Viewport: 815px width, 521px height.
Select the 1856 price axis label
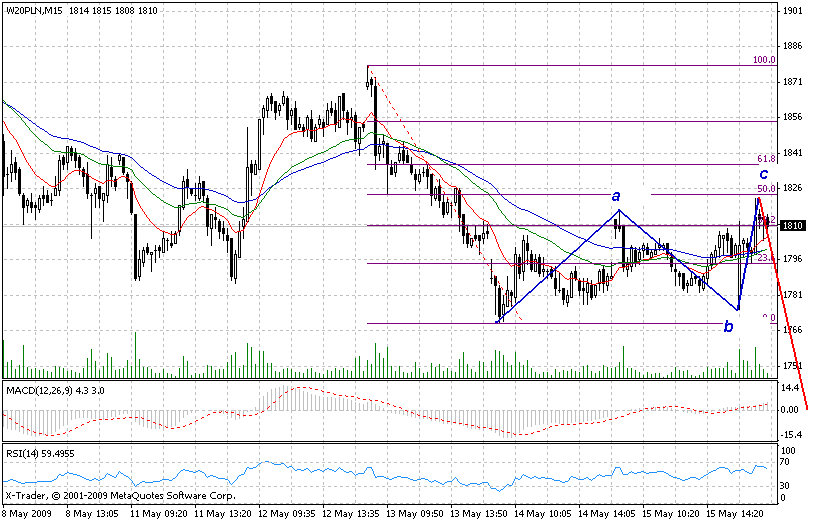793,118
